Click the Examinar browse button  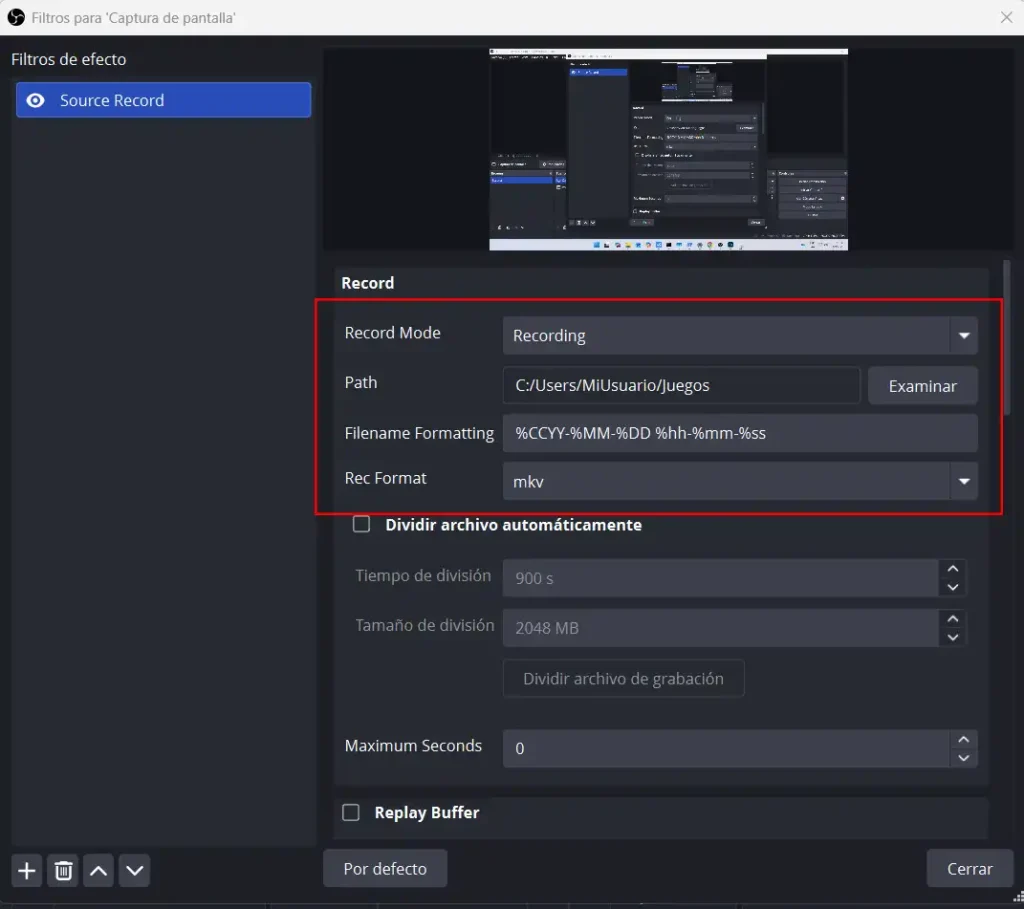923,386
